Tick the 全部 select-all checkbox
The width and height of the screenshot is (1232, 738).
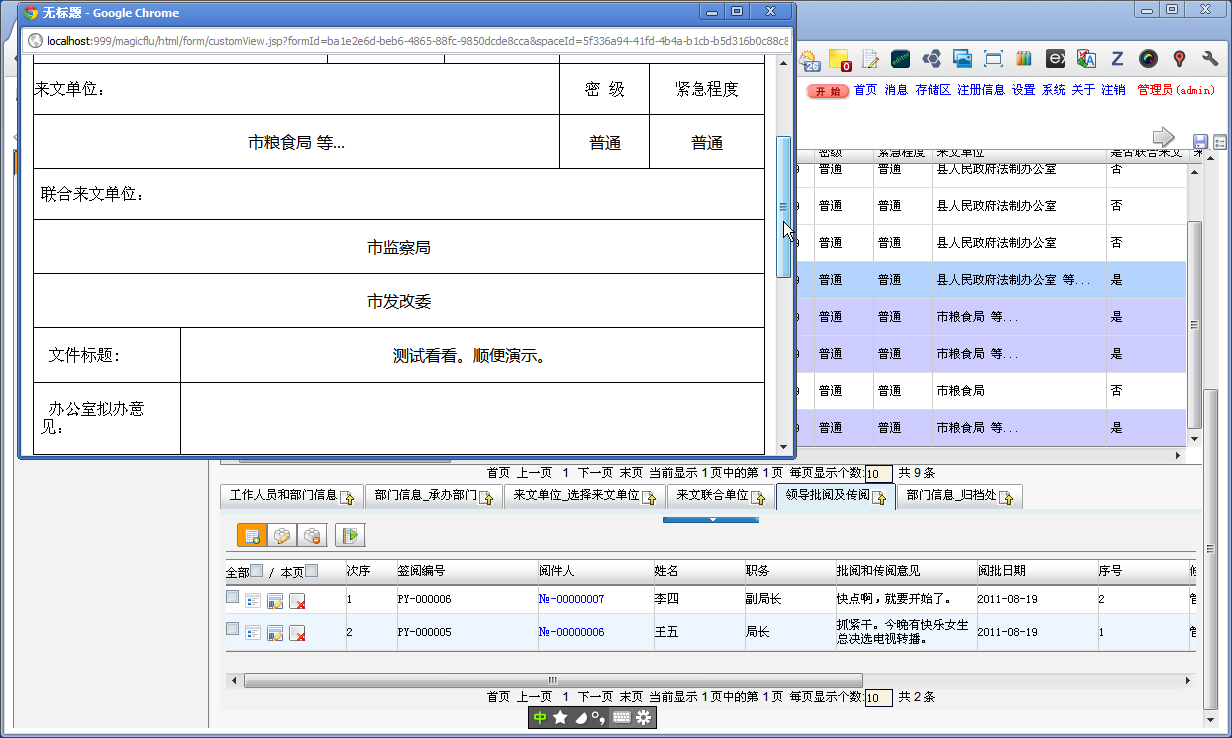[257, 571]
